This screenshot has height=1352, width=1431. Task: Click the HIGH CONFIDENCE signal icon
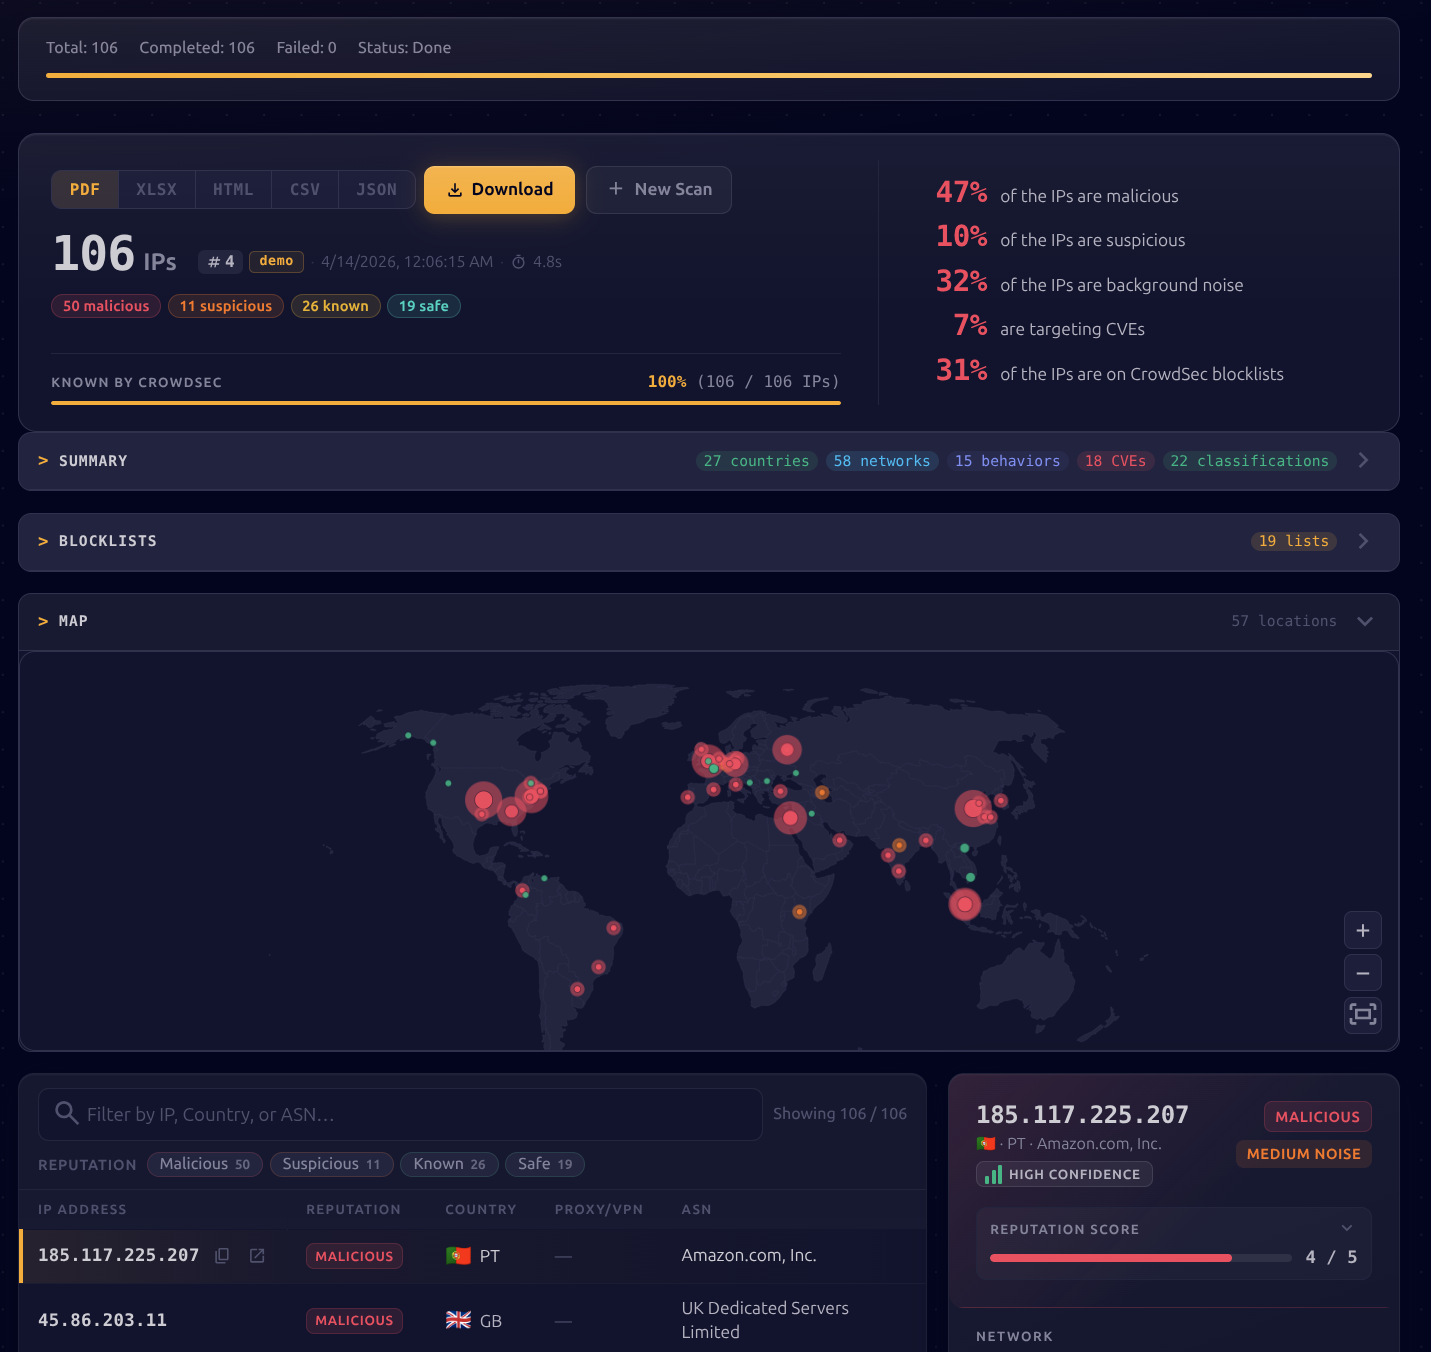click(992, 1174)
